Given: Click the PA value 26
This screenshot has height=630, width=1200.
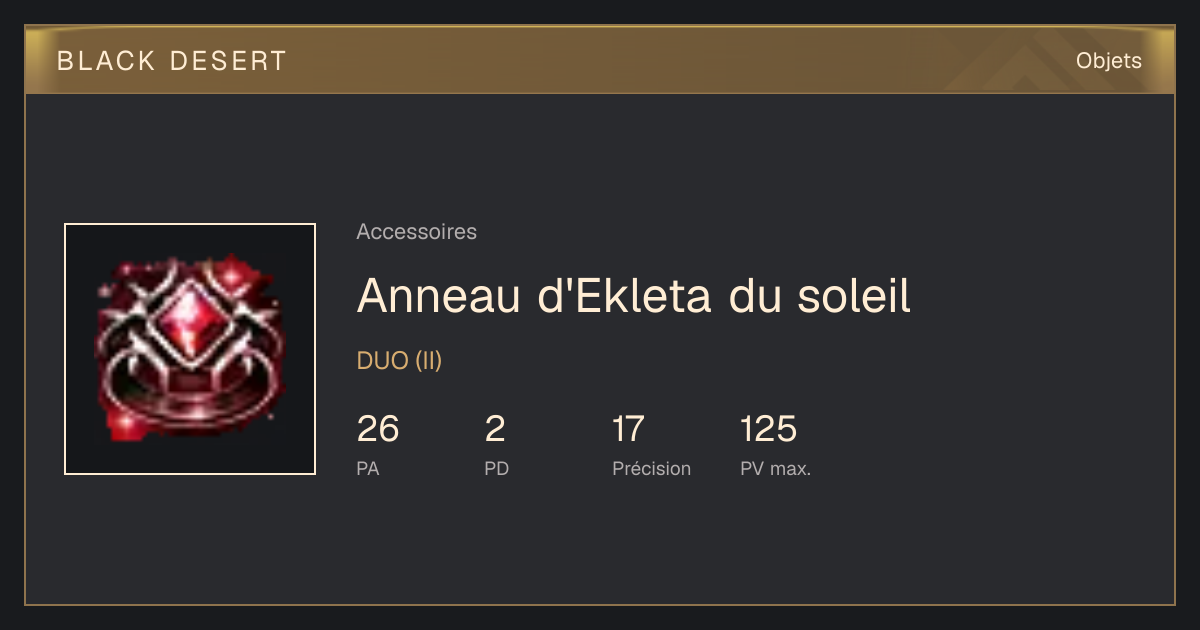Looking at the screenshot, I should [x=378, y=429].
